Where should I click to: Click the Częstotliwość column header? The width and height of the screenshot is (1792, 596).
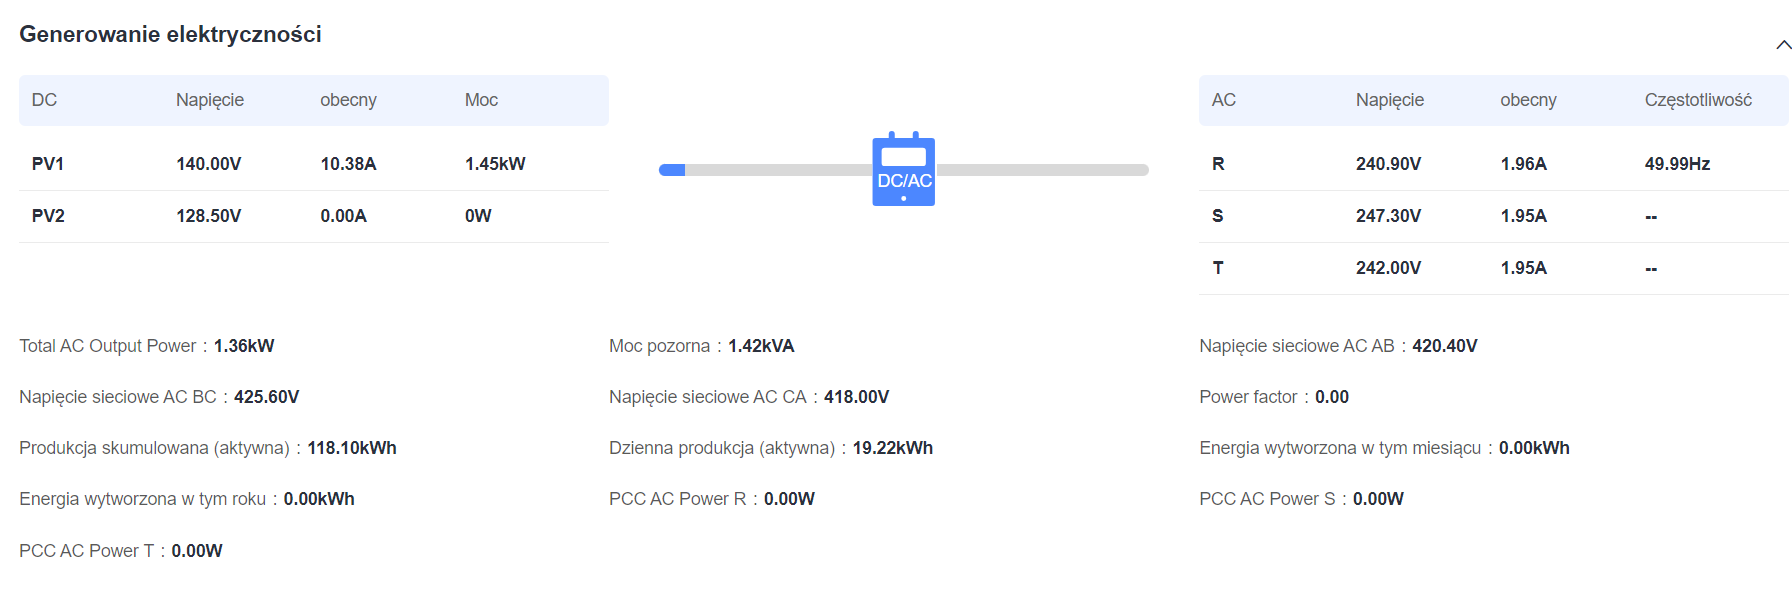[x=1698, y=100]
